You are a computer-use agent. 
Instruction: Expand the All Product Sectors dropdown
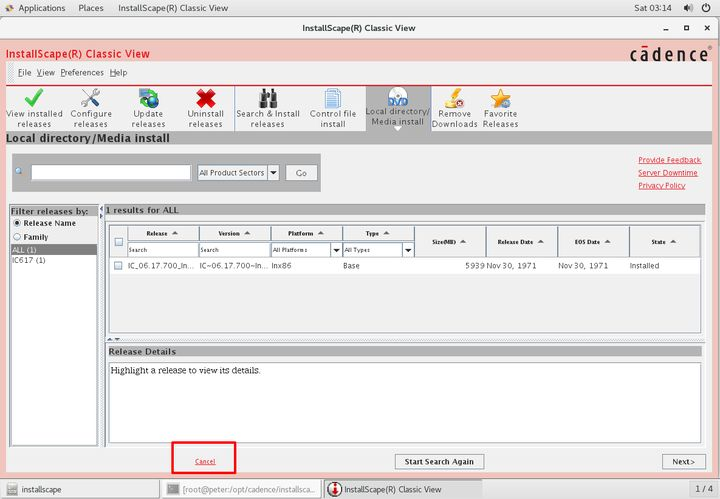(x=273, y=173)
